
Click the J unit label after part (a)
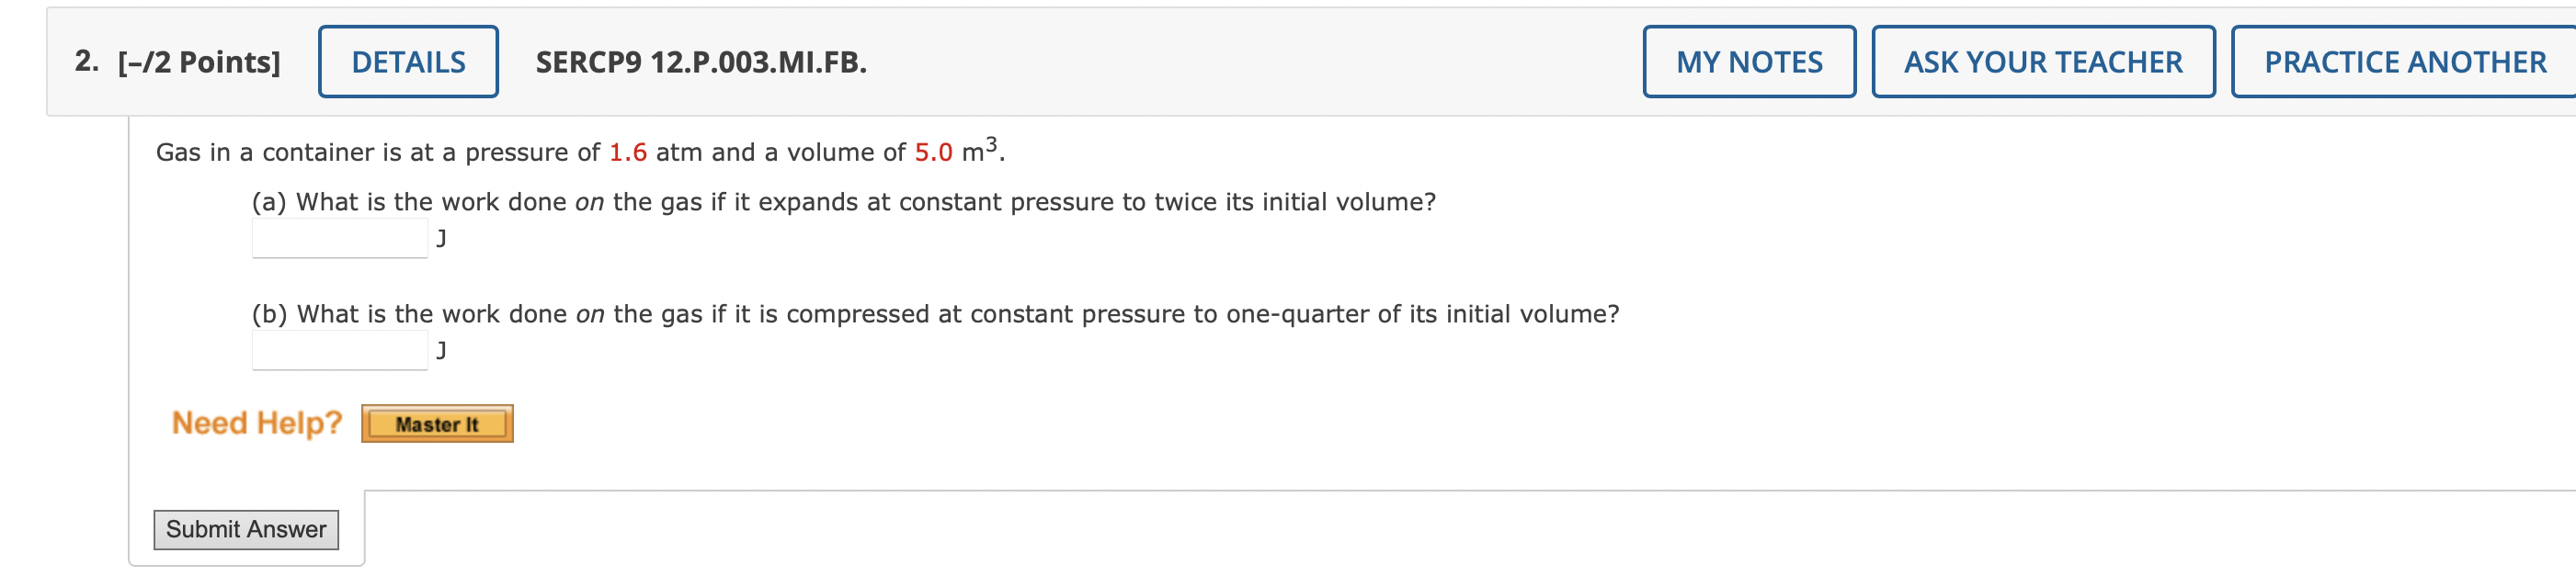tap(441, 238)
